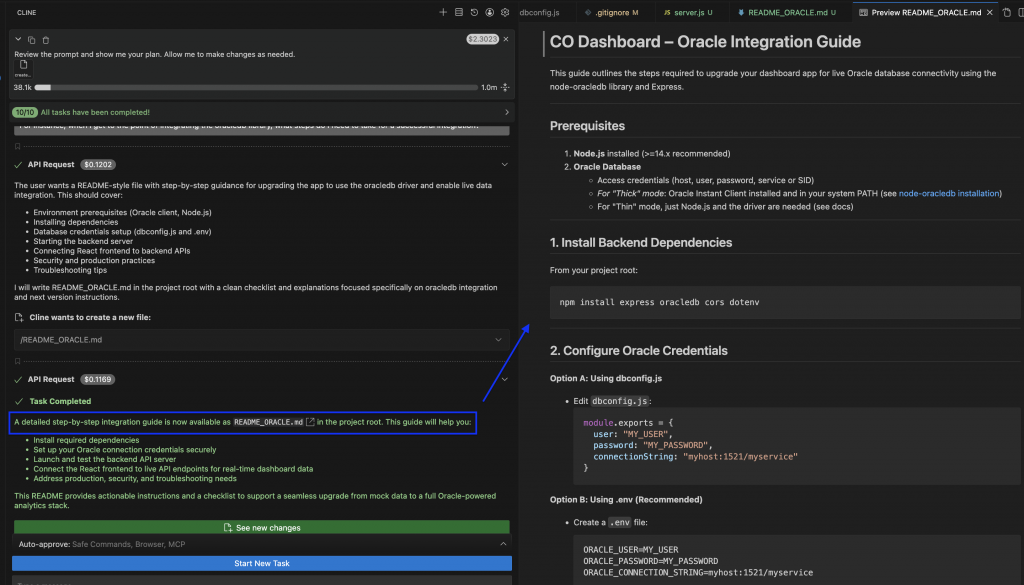Copy the task prompt using copy icon
Image resolution: width=1024 pixels, height=585 pixels.
[31, 39]
